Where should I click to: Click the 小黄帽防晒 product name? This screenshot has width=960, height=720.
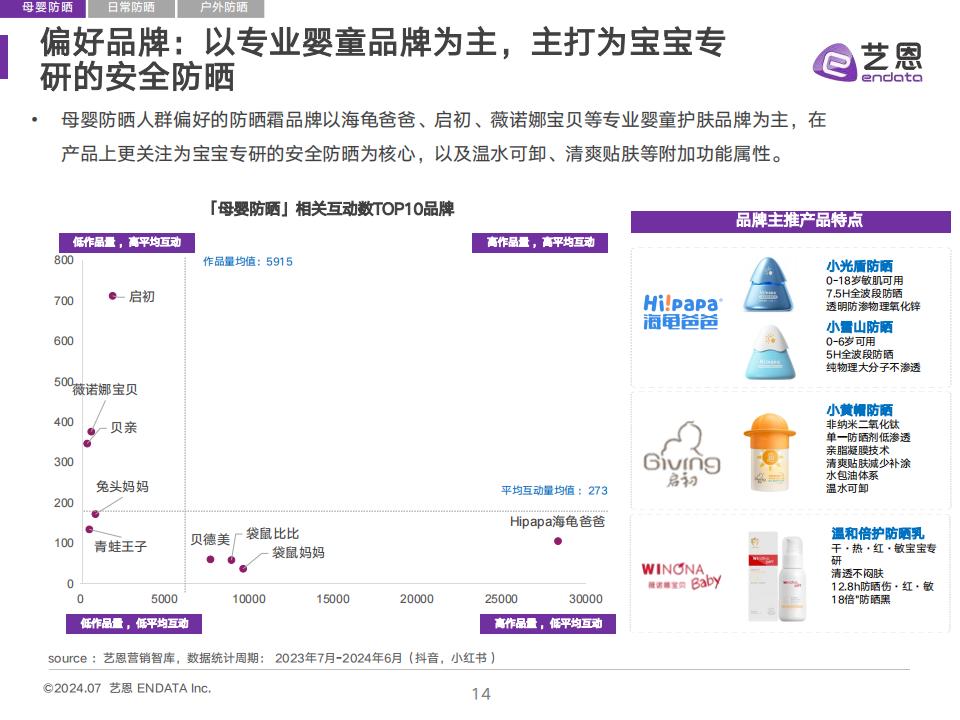click(859, 410)
